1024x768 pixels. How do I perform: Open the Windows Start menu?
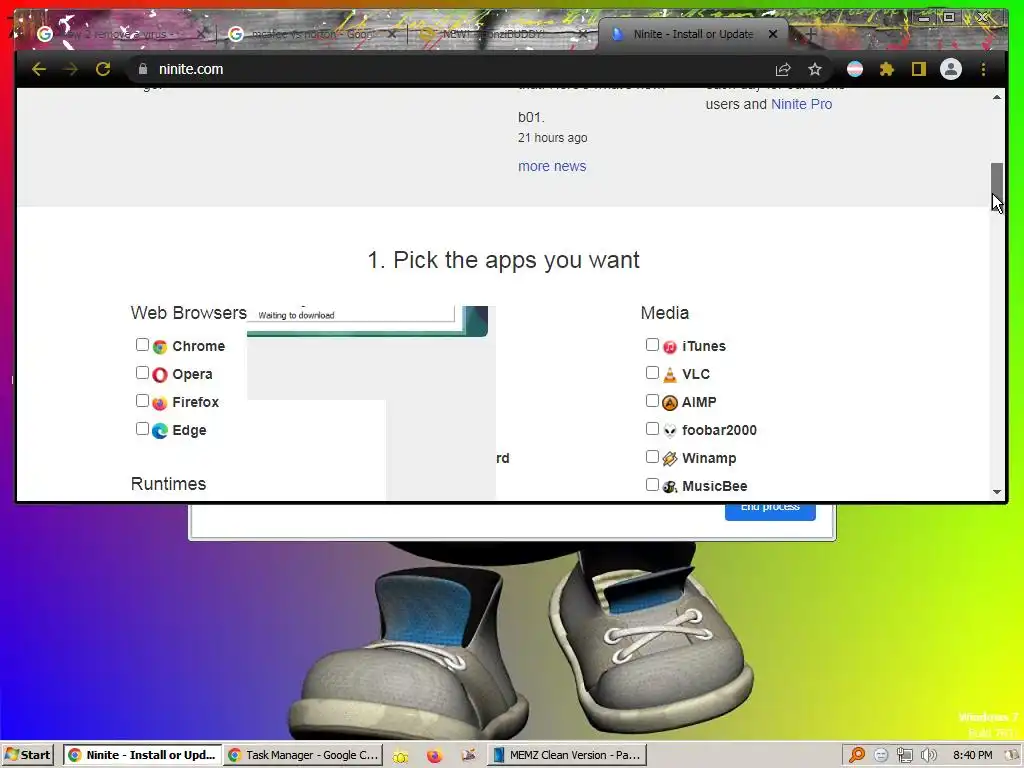point(27,755)
